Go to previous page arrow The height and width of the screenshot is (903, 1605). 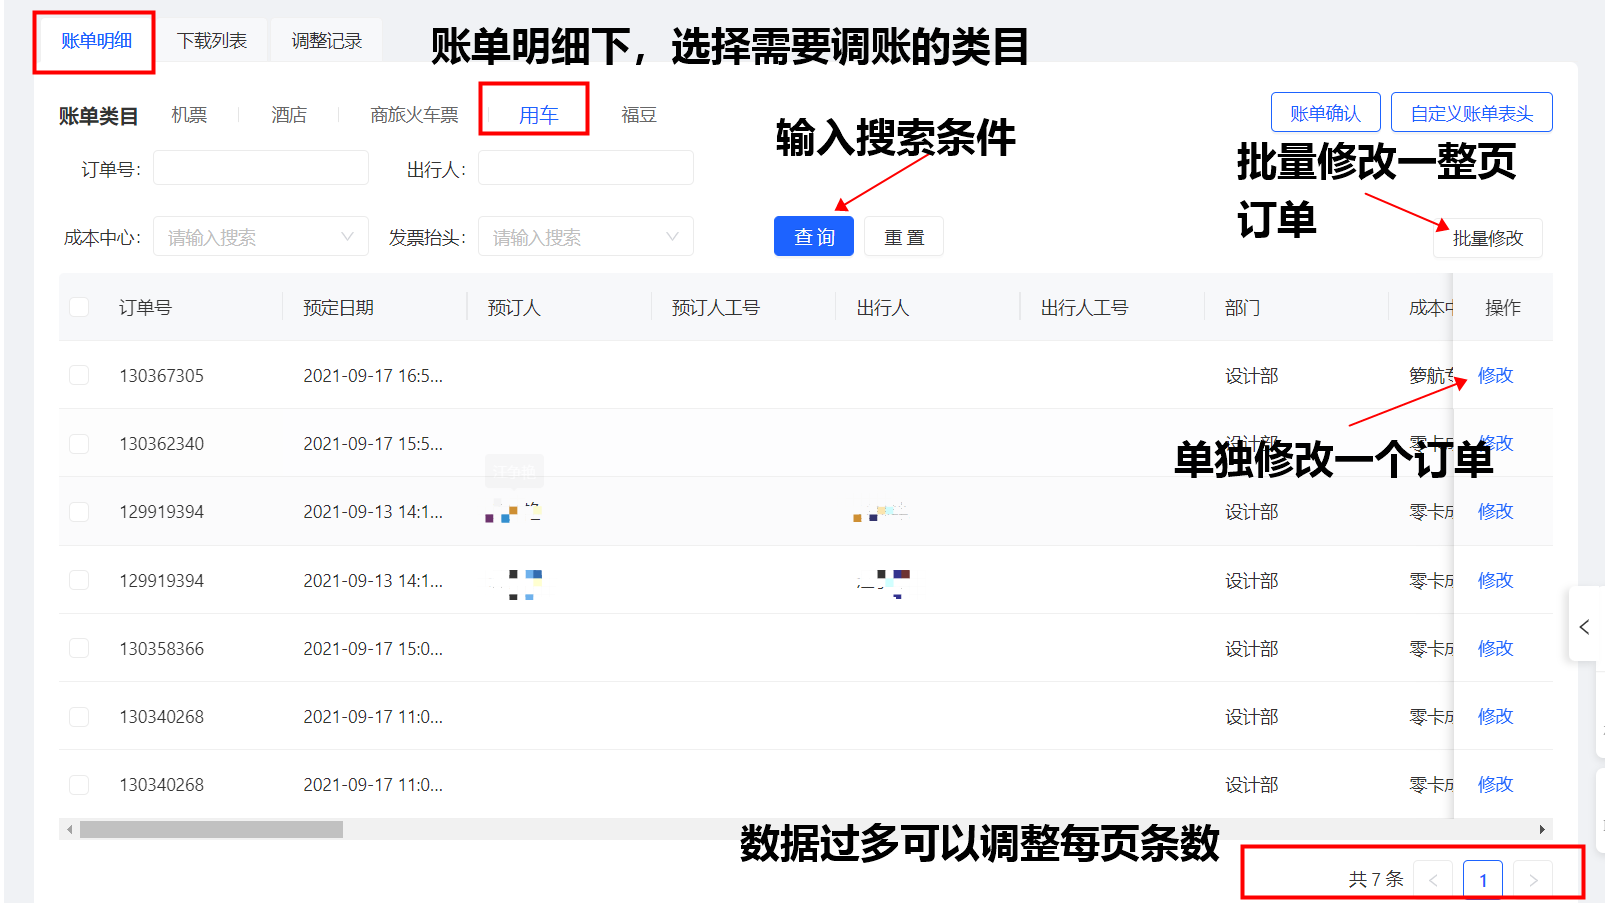[x=1433, y=880]
